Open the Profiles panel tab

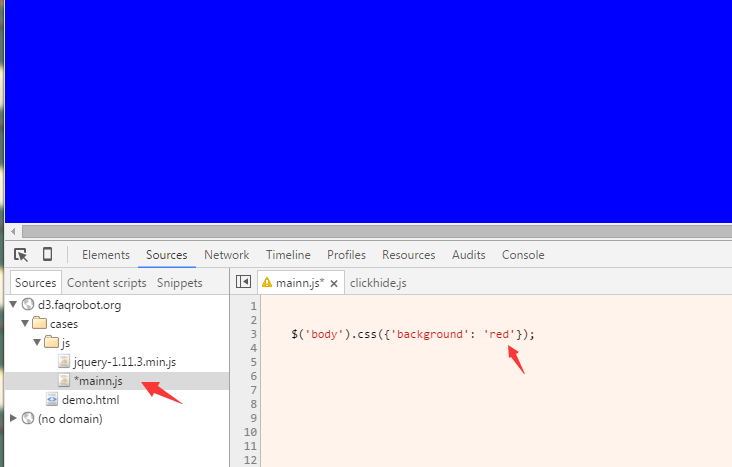click(x=346, y=255)
